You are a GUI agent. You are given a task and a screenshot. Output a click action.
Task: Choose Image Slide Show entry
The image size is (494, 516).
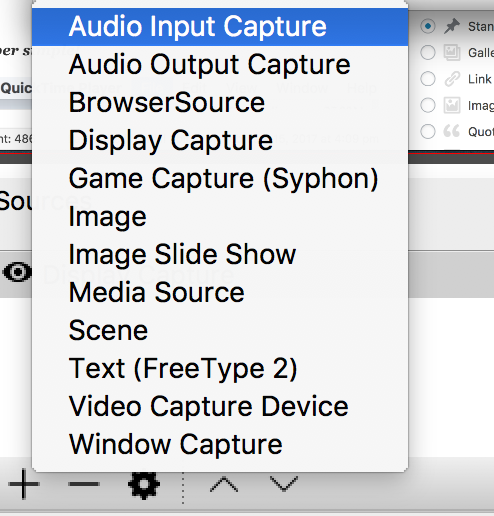[x=220, y=255]
